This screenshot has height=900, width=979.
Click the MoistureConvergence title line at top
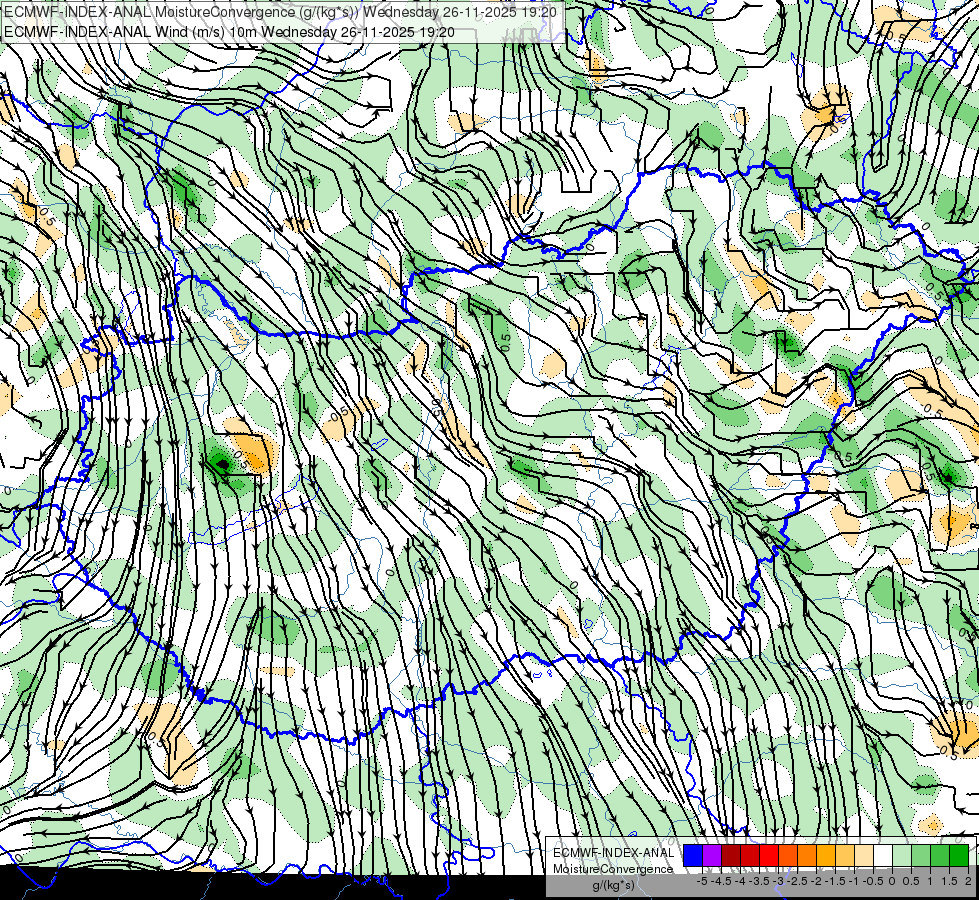coord(280,12)
